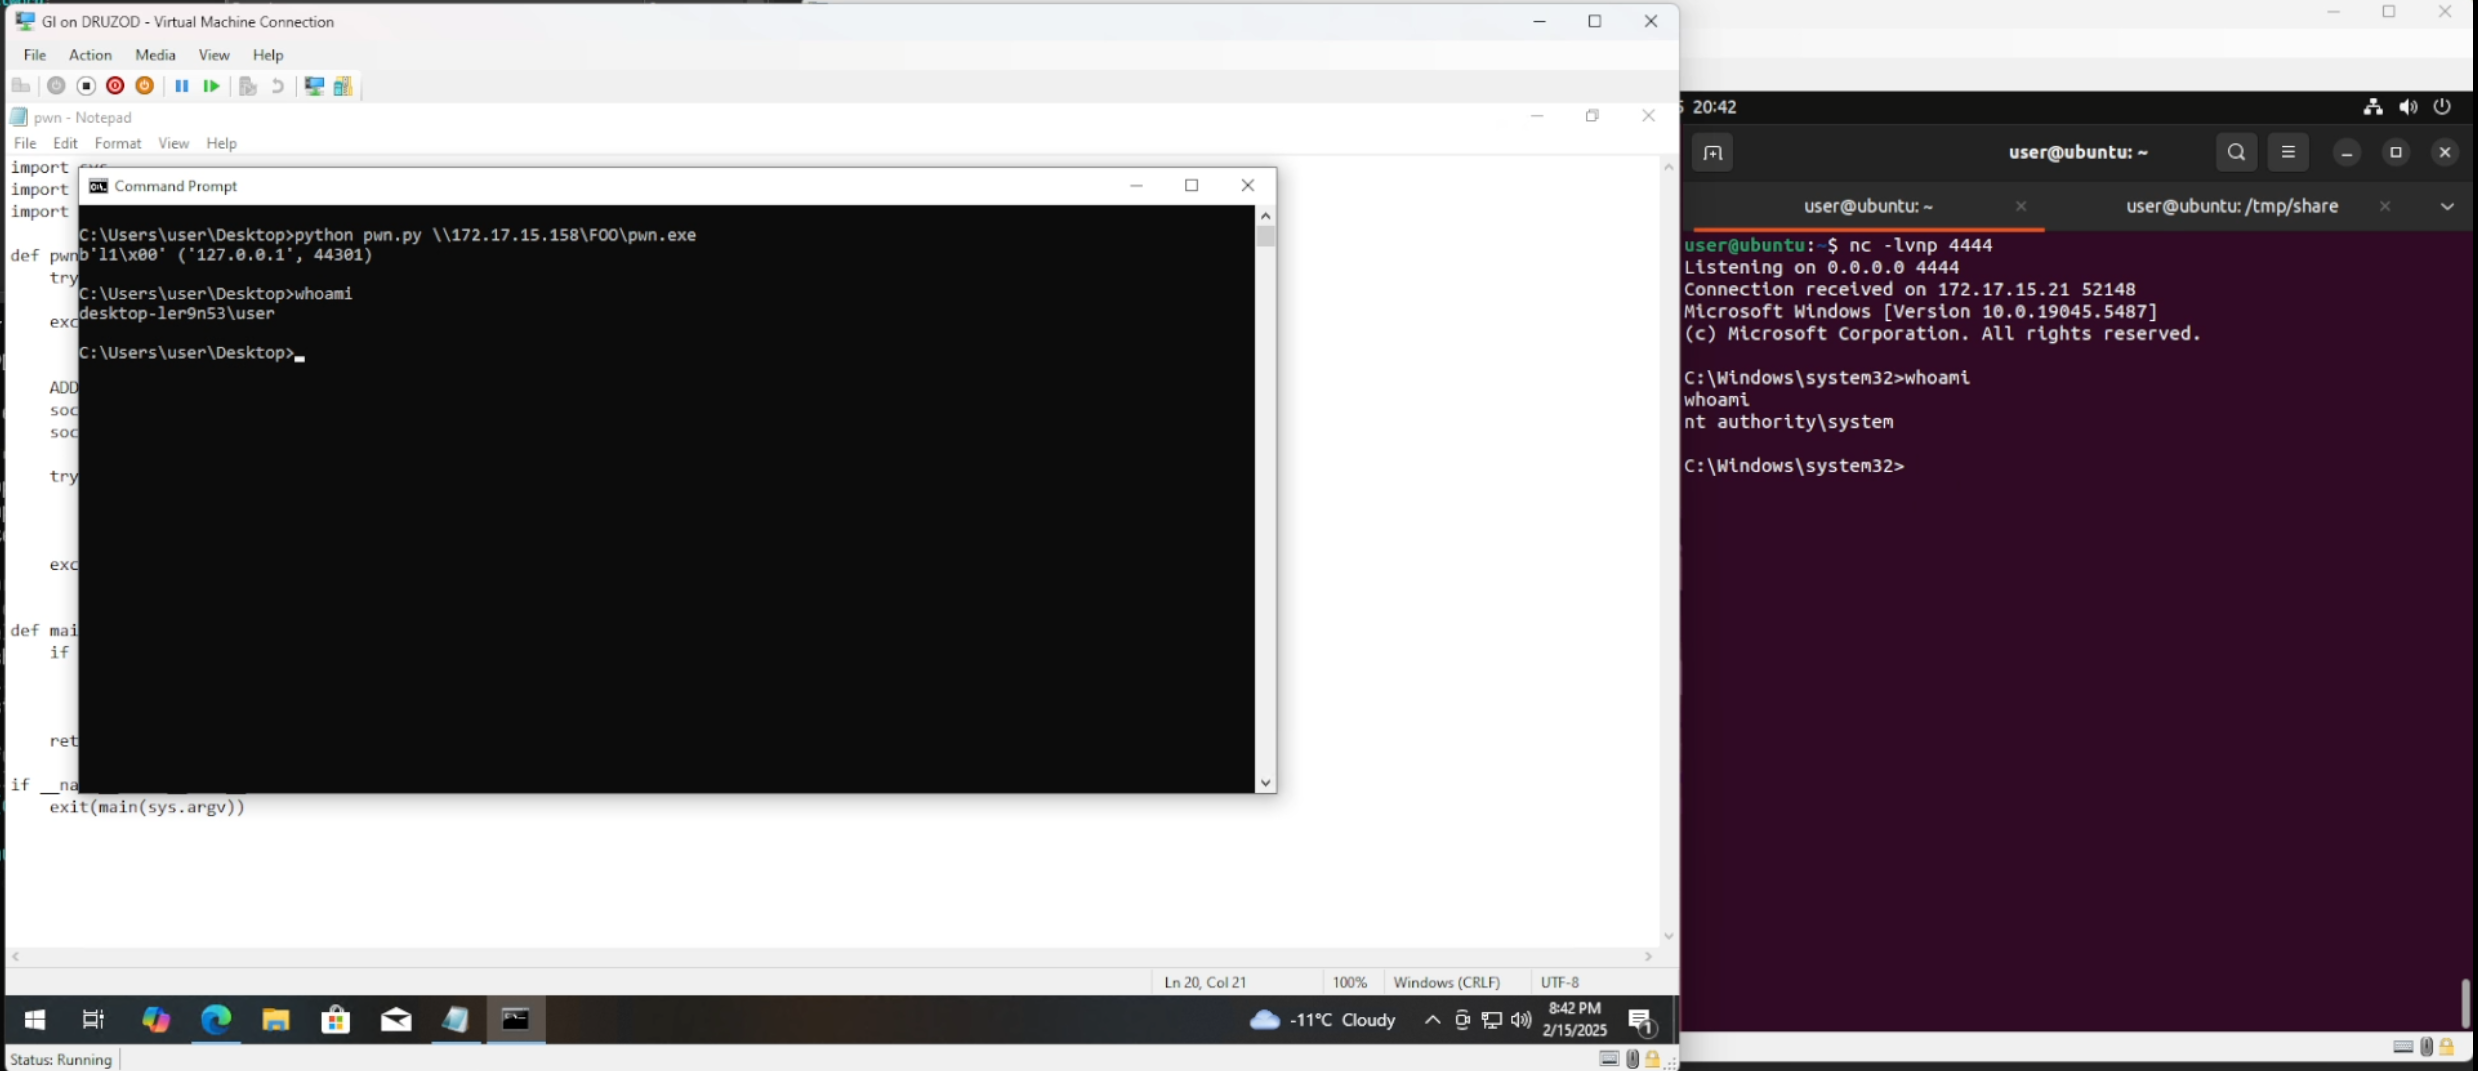Viewport: 2478px width, 1071px height.
Task: Open Enhanced Session mode via monitor icon
Action: click(x=315, y=86)
